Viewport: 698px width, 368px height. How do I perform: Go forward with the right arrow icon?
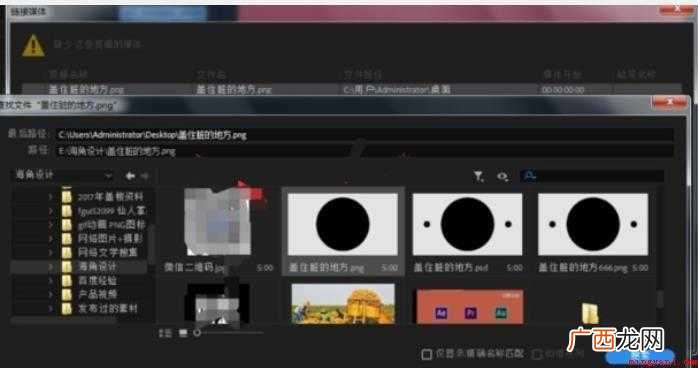tap(144, 176)
